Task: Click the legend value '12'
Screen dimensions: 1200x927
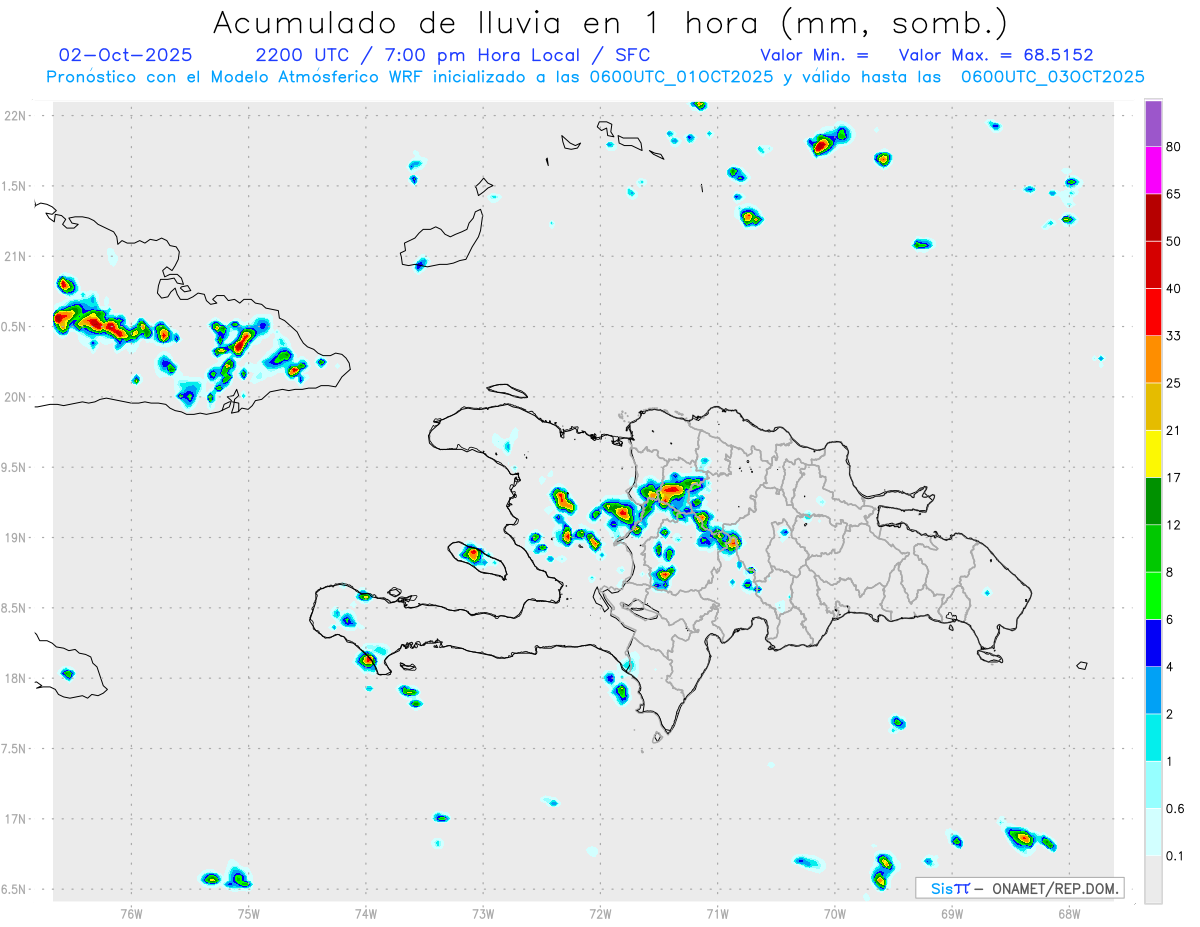Action: (x=1173, y=525)
